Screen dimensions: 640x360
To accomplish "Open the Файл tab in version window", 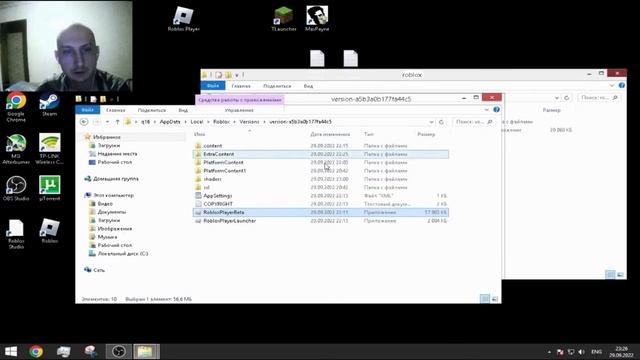I will (x=88, y=110).
